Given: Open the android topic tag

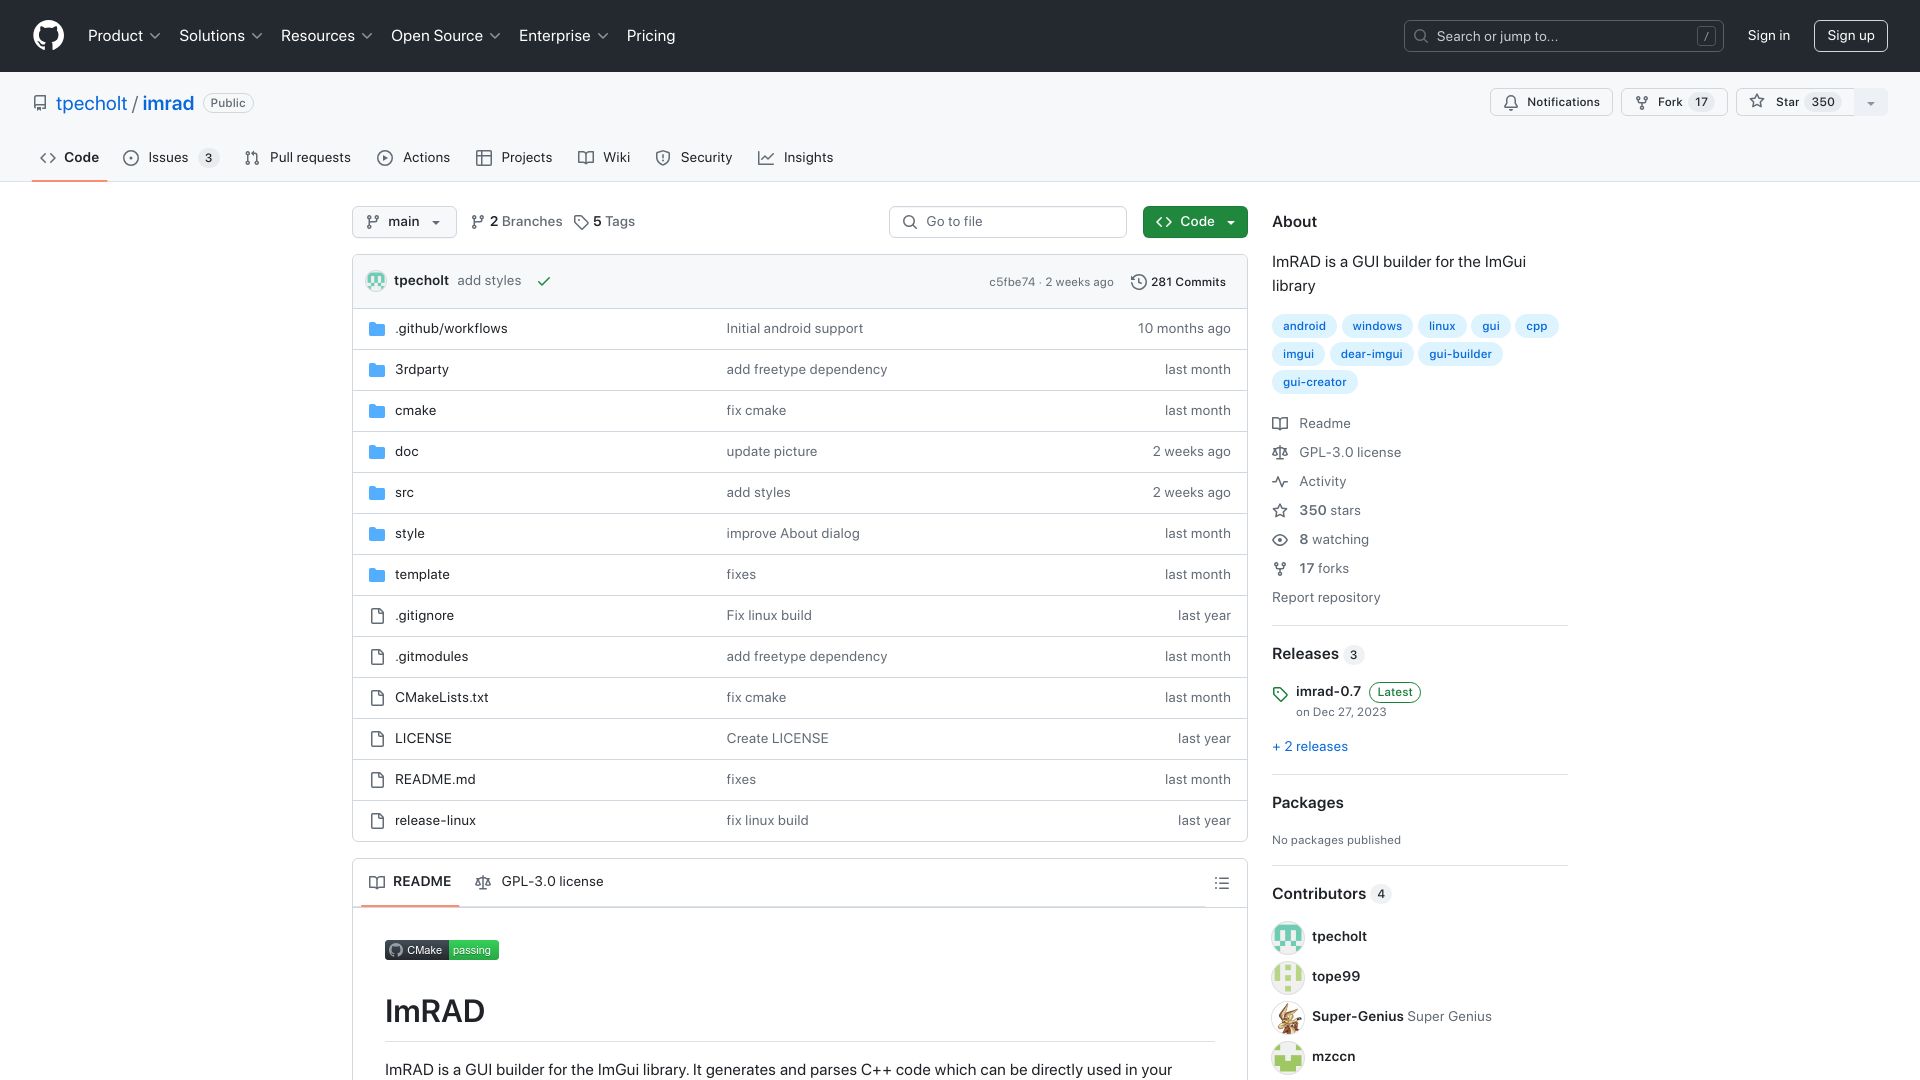Looking at the screenshot, I should click(1304, 326).
